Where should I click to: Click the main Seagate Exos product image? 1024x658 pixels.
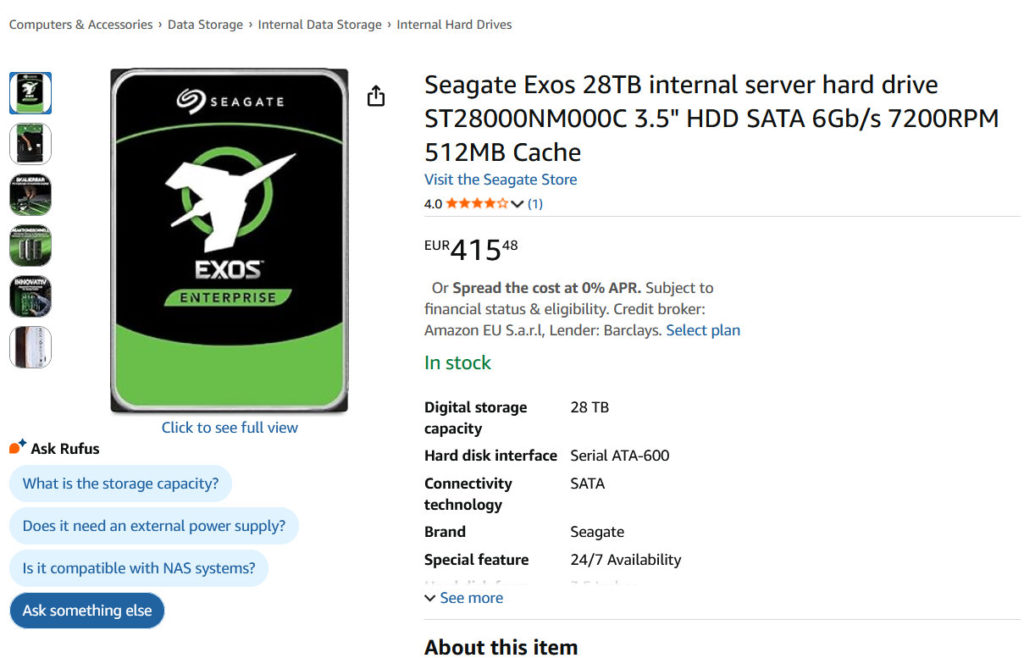coord(229,240)
